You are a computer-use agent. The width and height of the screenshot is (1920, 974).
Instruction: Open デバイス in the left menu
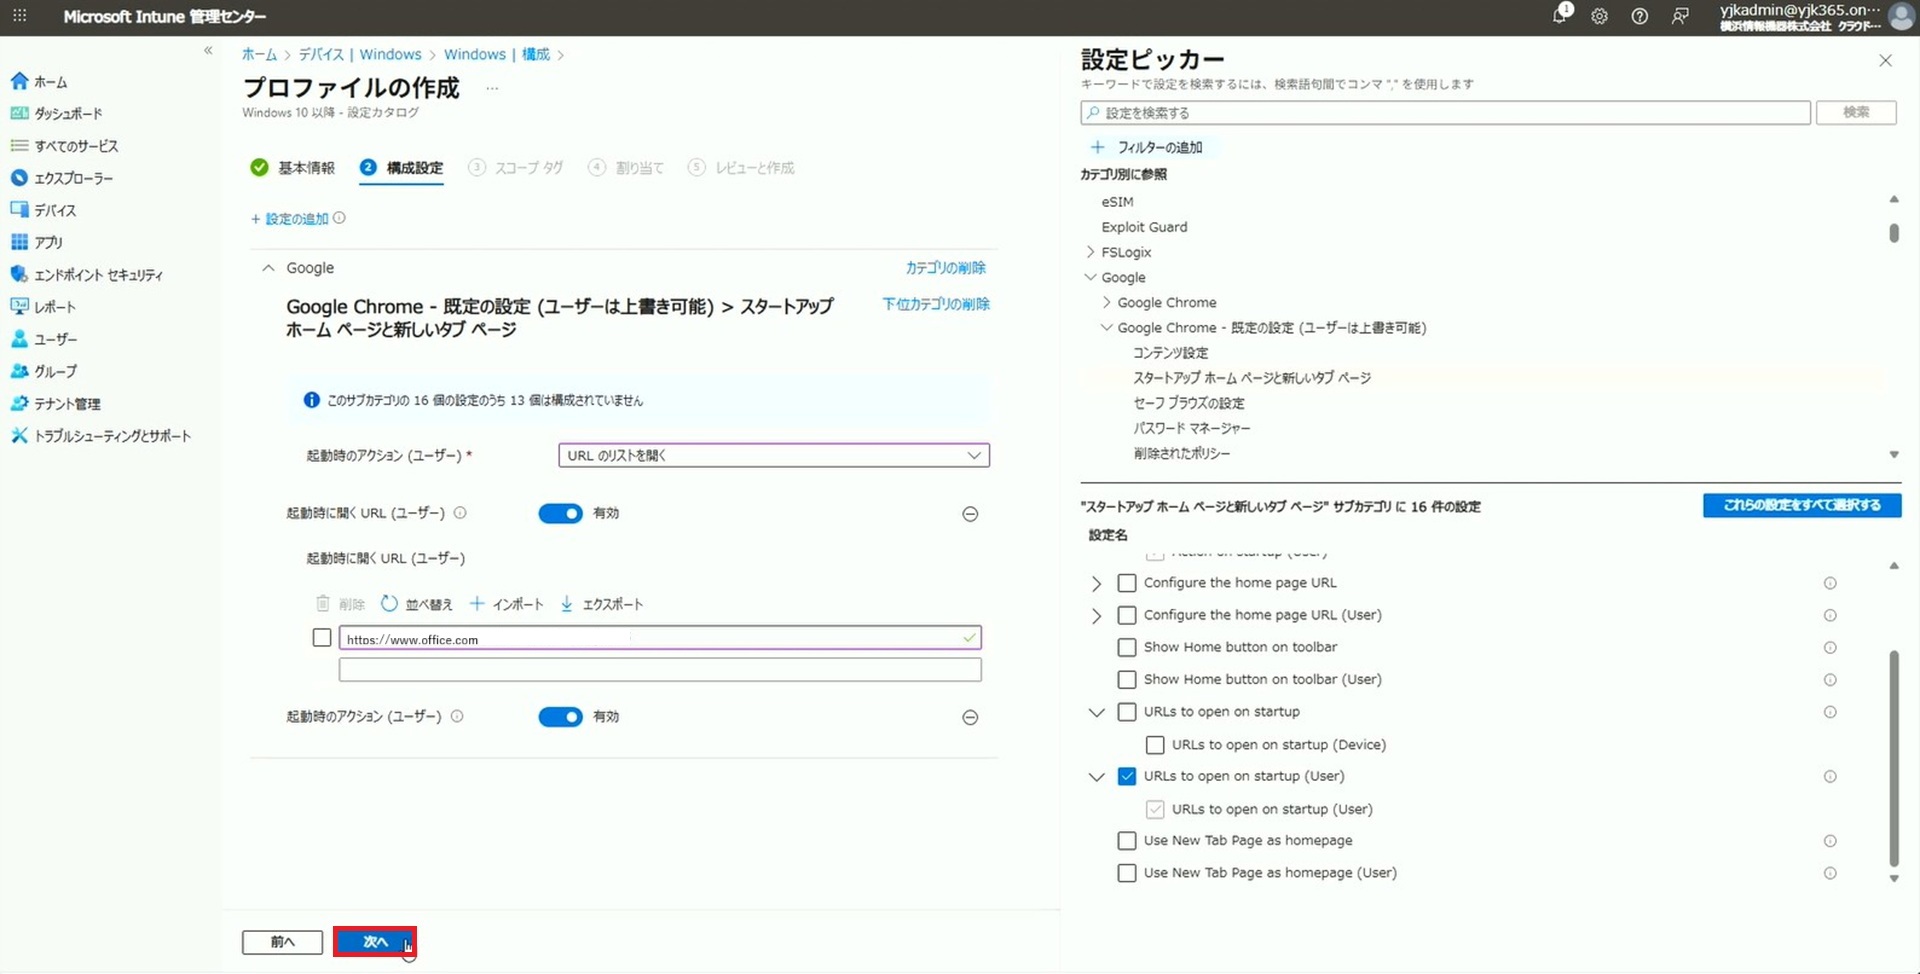coord(55,210)
